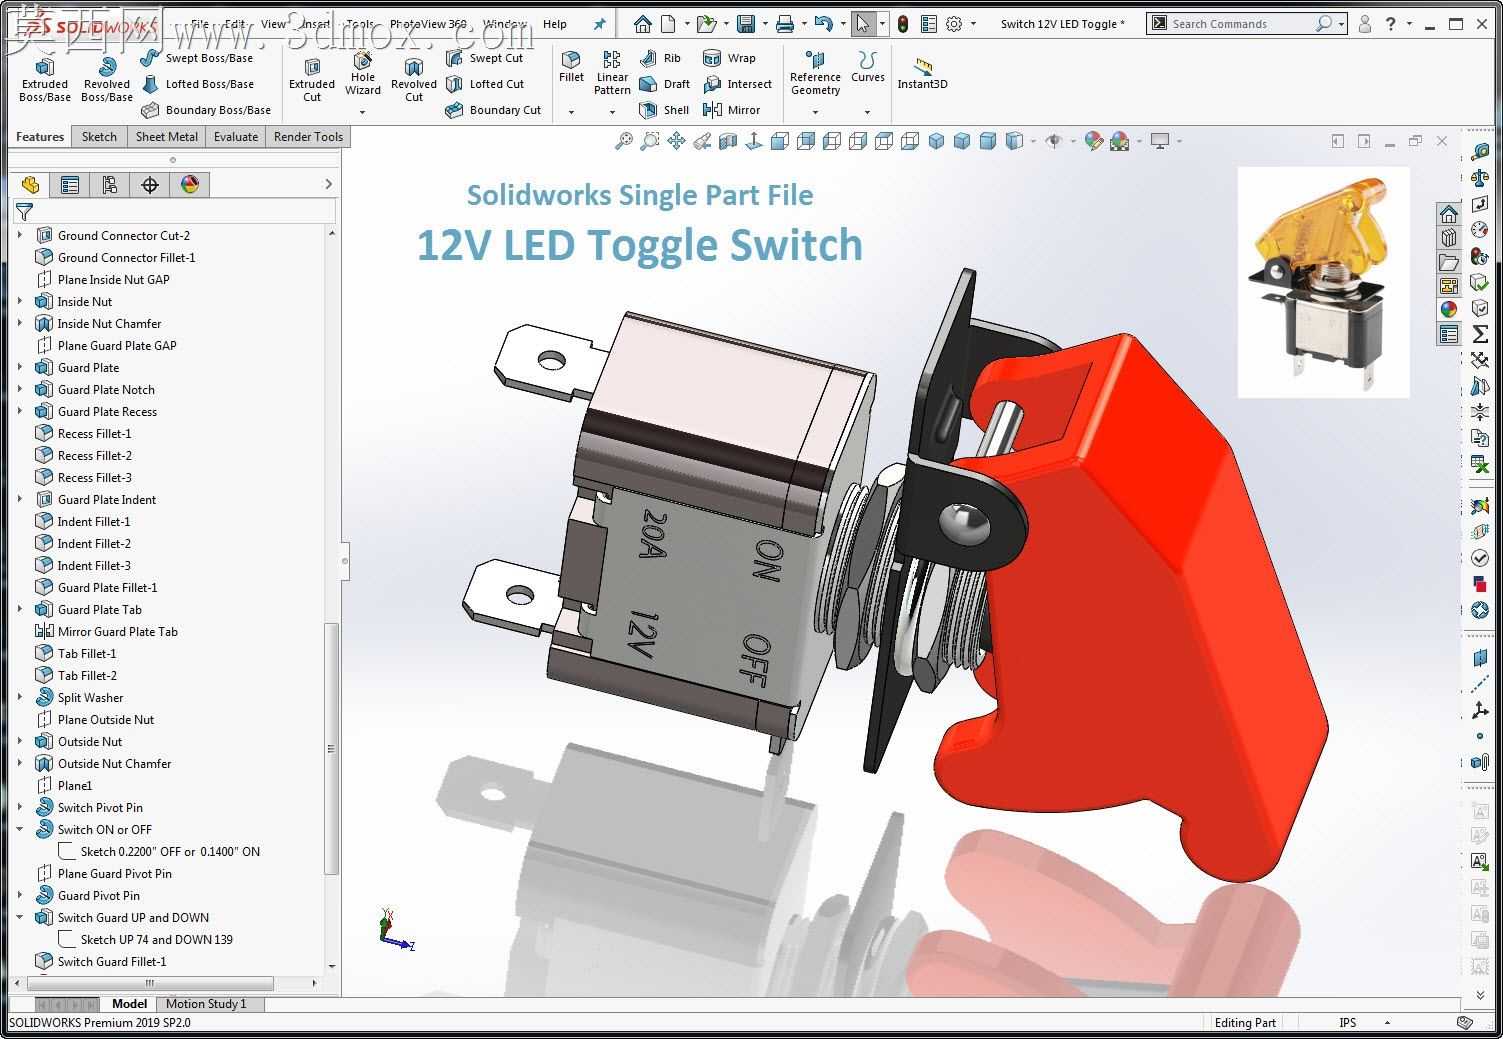
Task: Open the ConfigurationManager panel tab
Action: (x=110, y=184)
